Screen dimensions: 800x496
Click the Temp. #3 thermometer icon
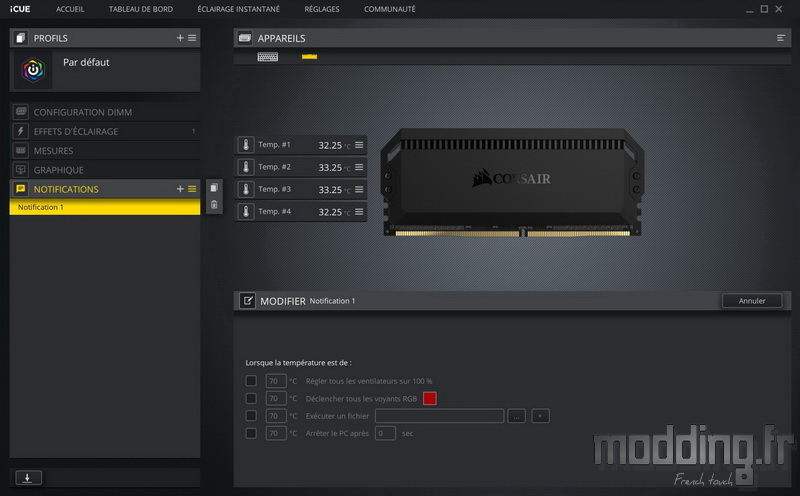246,189
